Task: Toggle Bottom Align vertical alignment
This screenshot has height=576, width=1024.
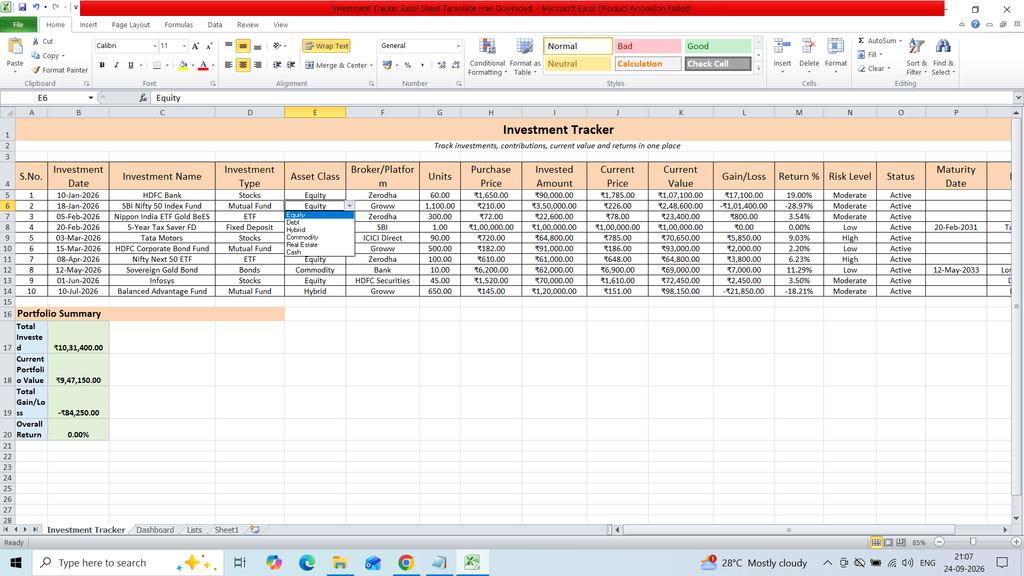Action: pos(257,46)
